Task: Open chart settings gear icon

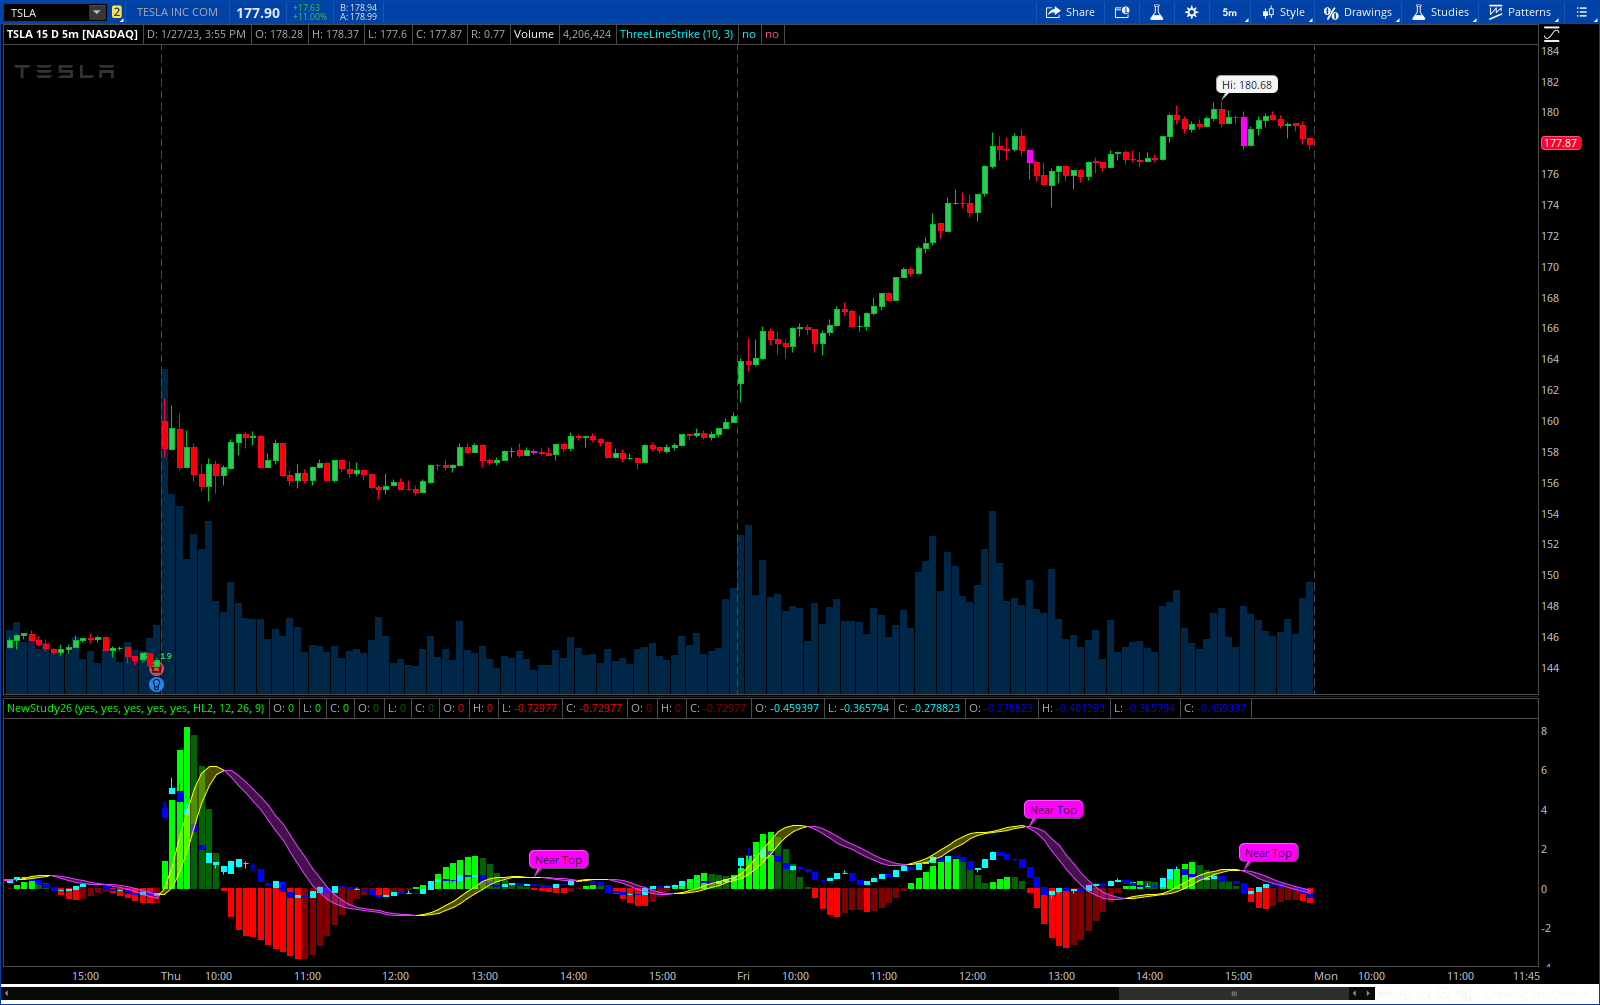Action: [1191, 12]
